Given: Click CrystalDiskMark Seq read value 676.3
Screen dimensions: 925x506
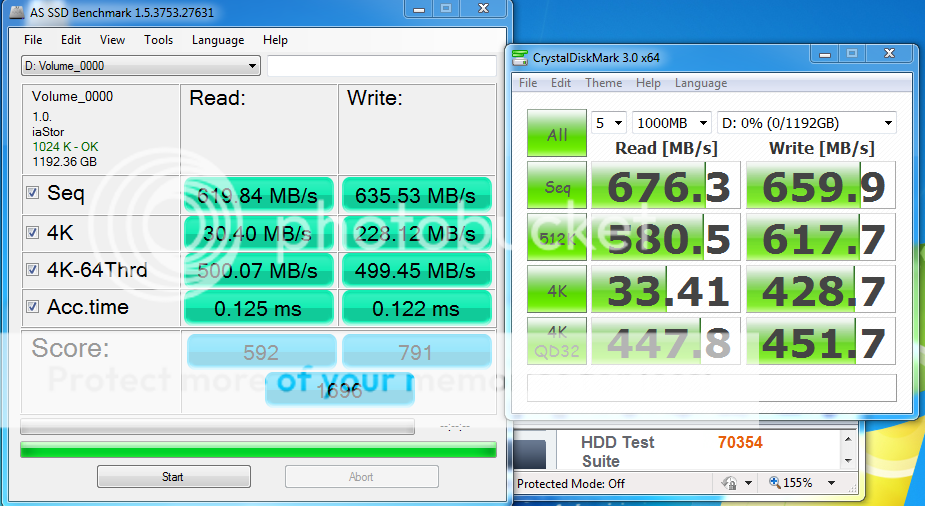Looking at the screenshot, I should pos(666,185).
